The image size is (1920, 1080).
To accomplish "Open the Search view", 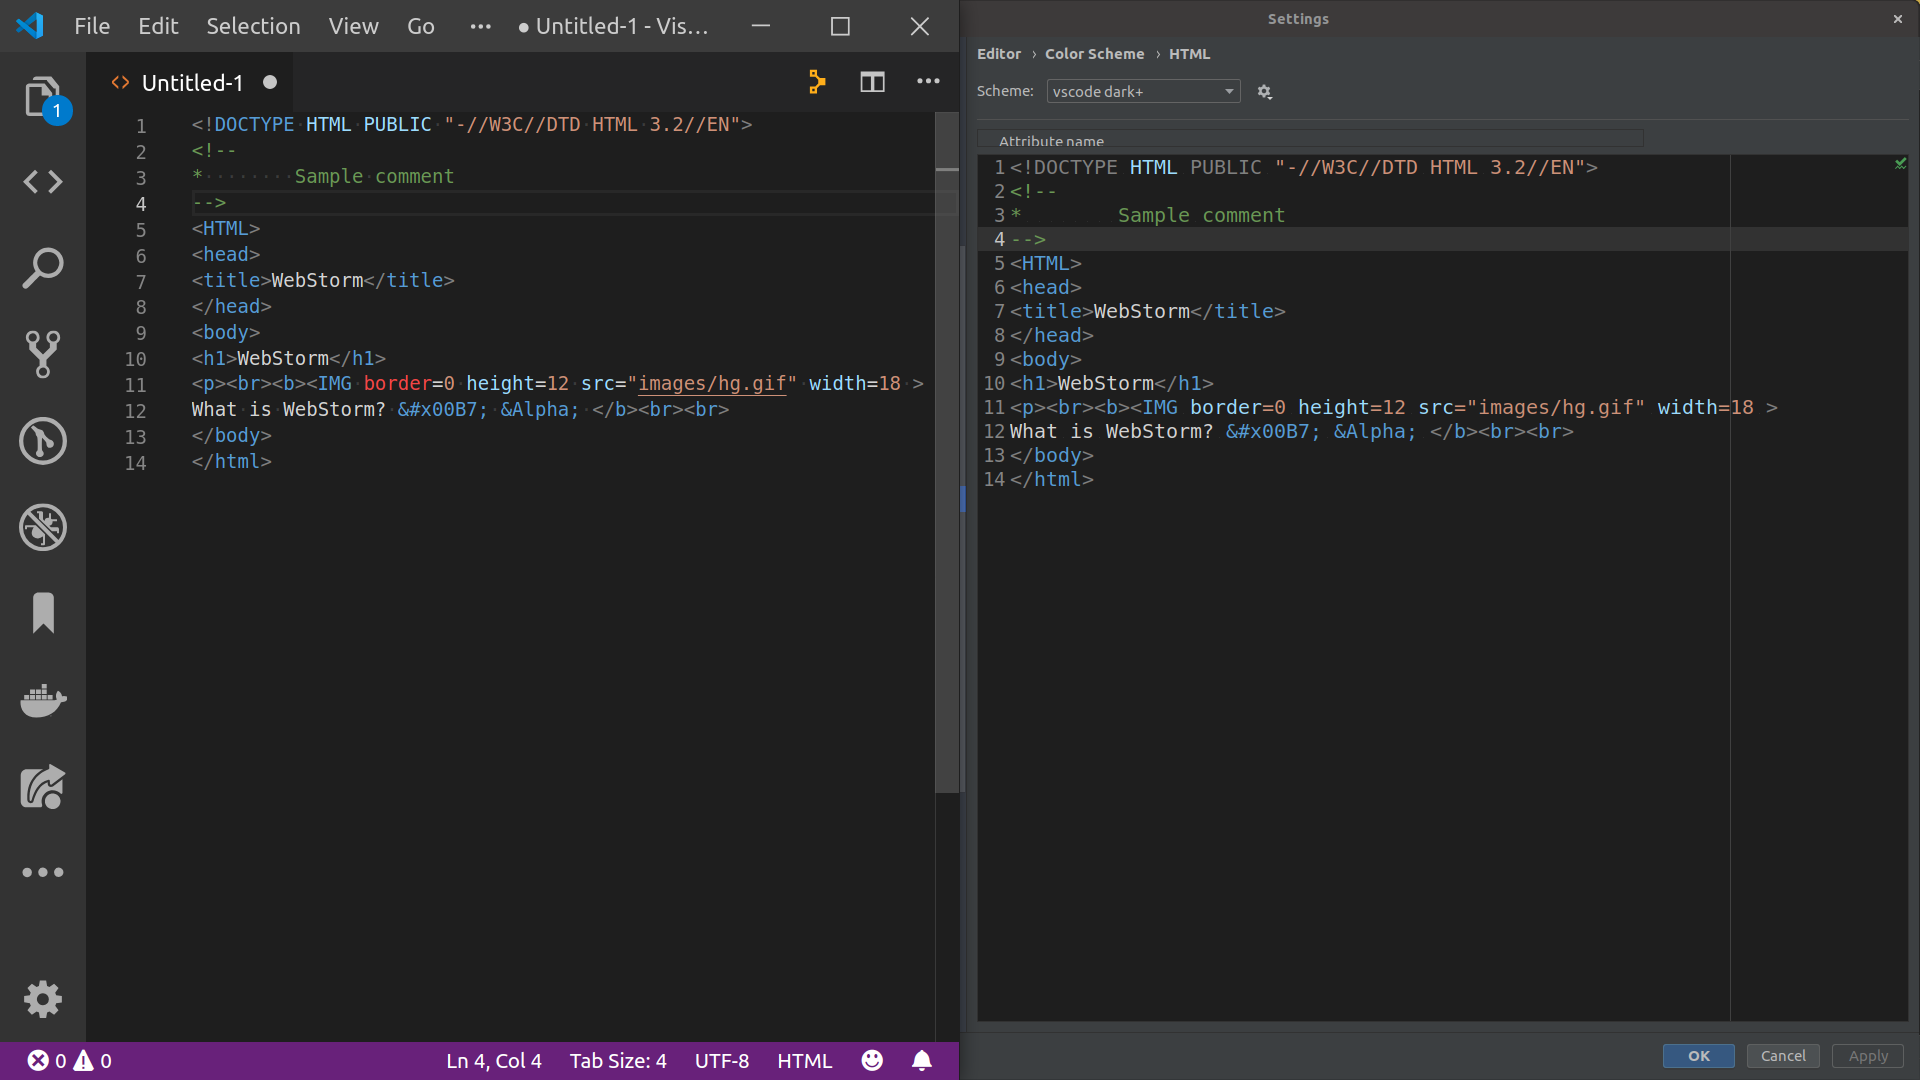I will tap(43, 267).
